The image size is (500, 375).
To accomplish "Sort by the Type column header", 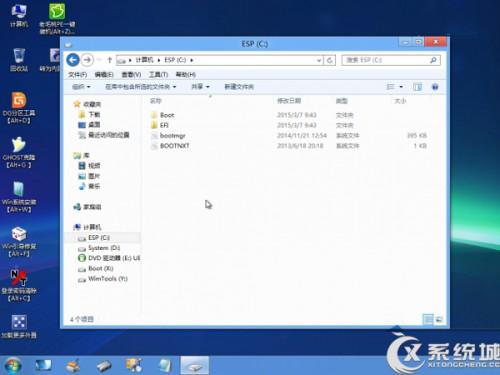I will [342, 101].
